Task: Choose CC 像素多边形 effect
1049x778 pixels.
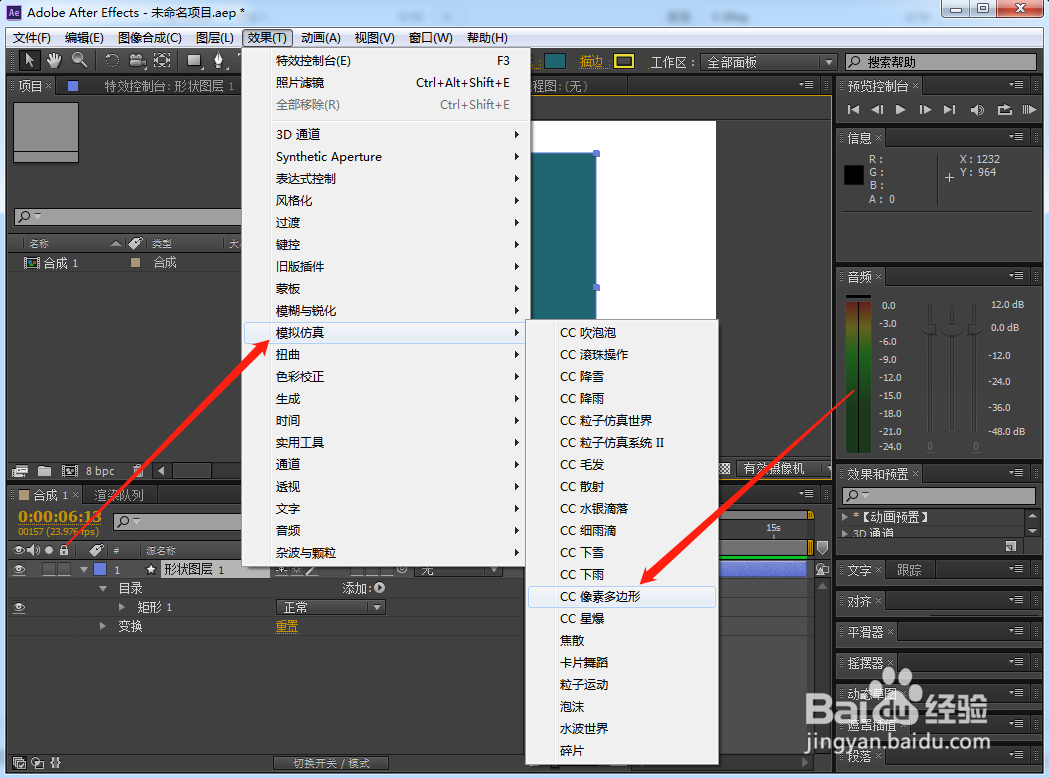Action: [x=622, y=597]
